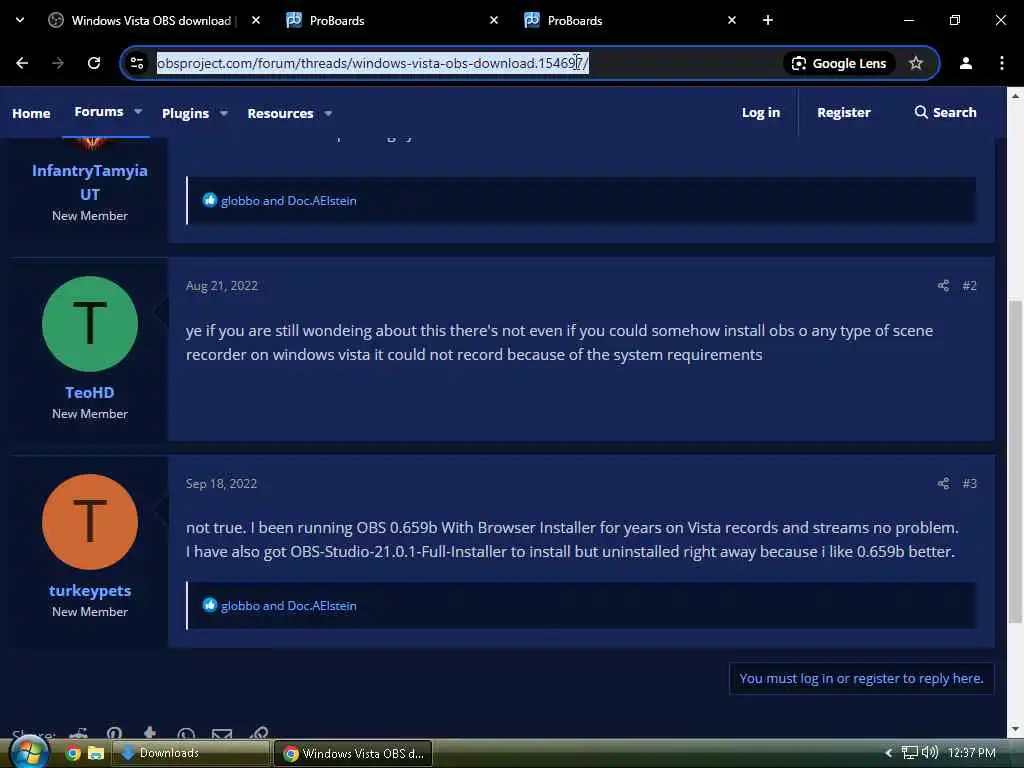Open the TeoHD username link
Screen dimensions: 1024x768
(89, 392)
